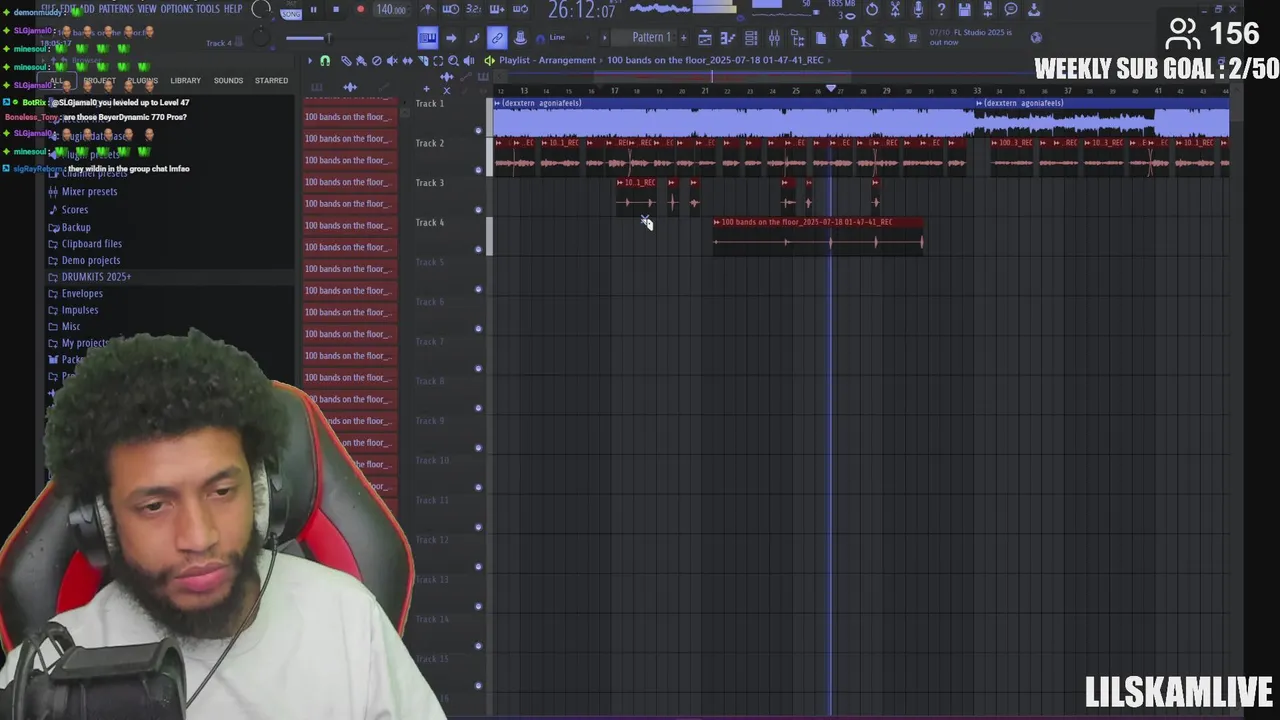Image resolution: width=1280 pixels, height=720 pixels.
Task: Select the playlist Paint brush tool
Action: (361, 61)
